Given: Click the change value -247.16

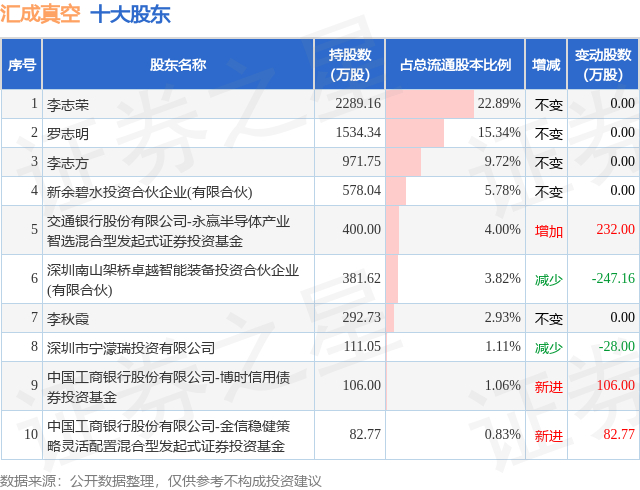Looking at the screenshot, I should 613,278.
